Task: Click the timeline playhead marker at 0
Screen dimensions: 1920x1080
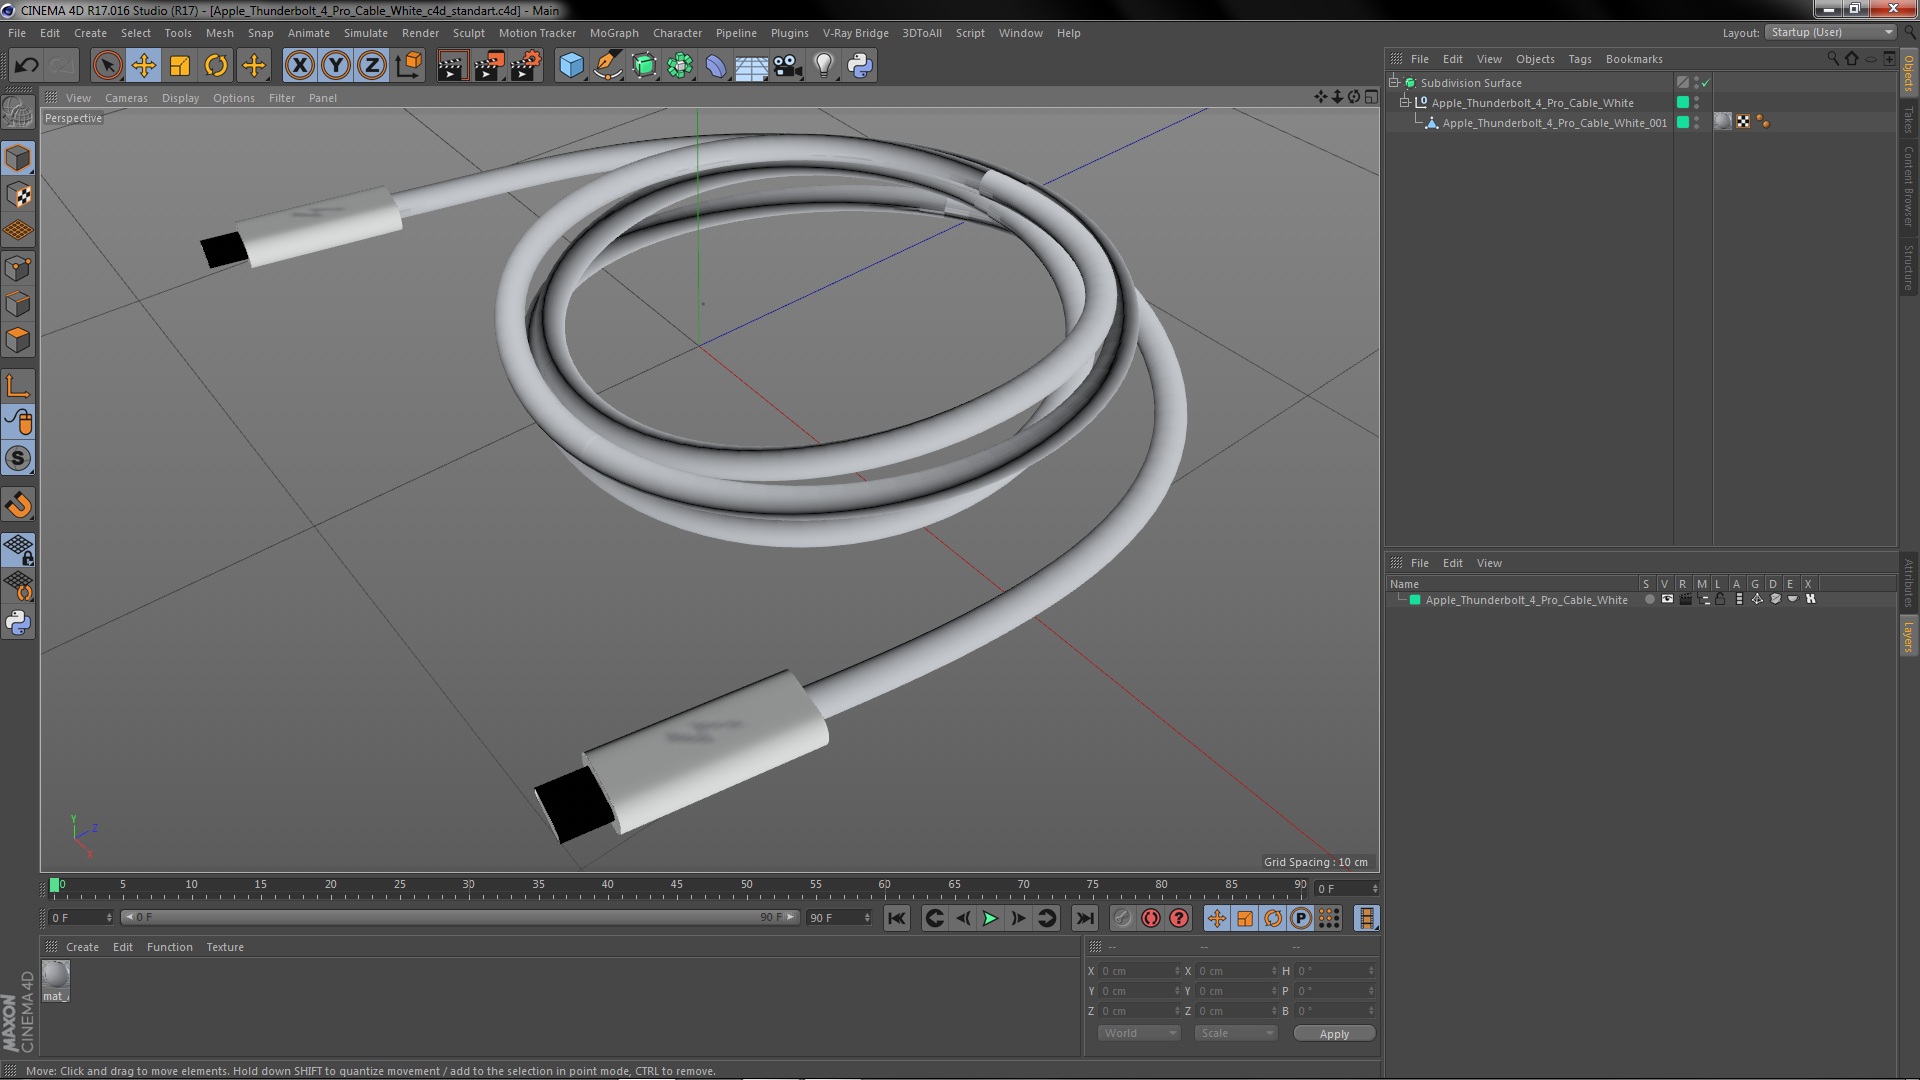Action: [x=55, y=885]
